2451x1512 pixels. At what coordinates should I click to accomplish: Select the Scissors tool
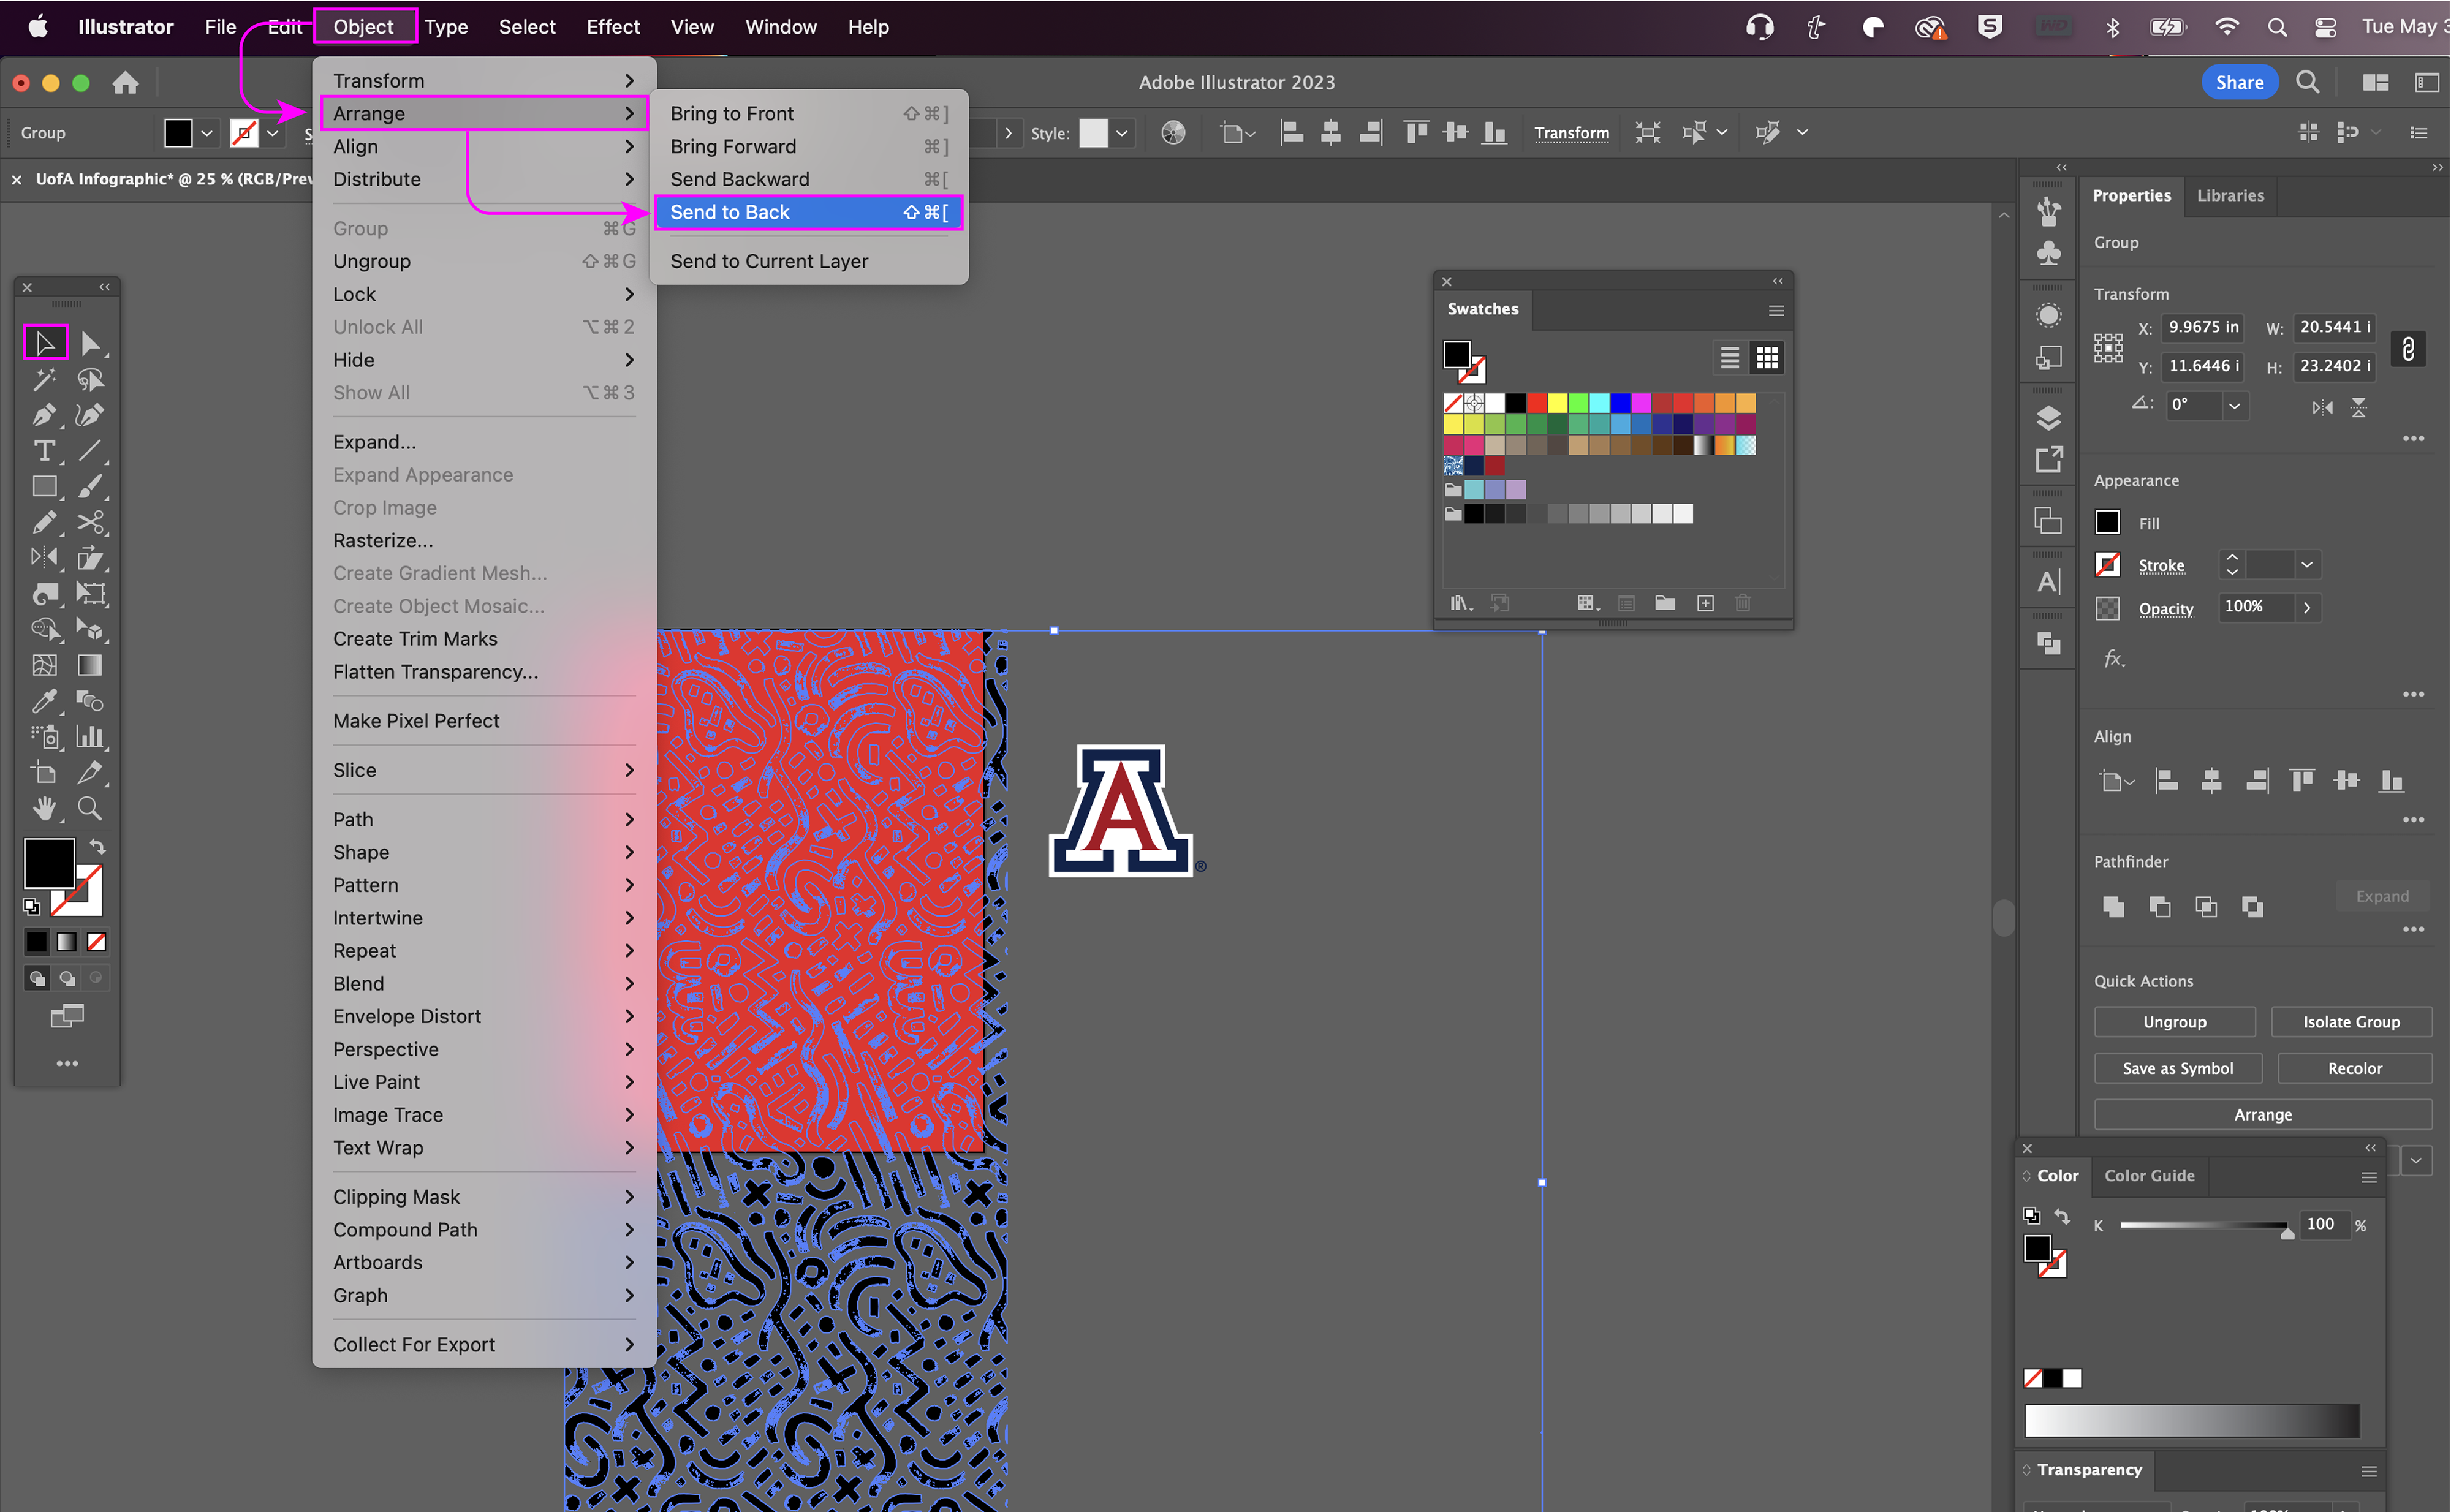tap(90, 522)
